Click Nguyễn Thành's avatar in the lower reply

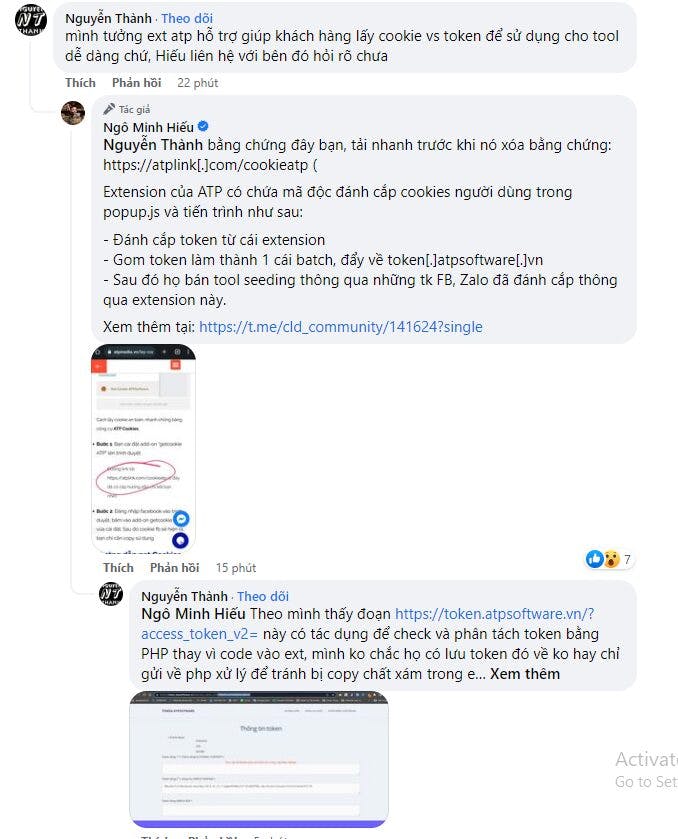(111, 594)
